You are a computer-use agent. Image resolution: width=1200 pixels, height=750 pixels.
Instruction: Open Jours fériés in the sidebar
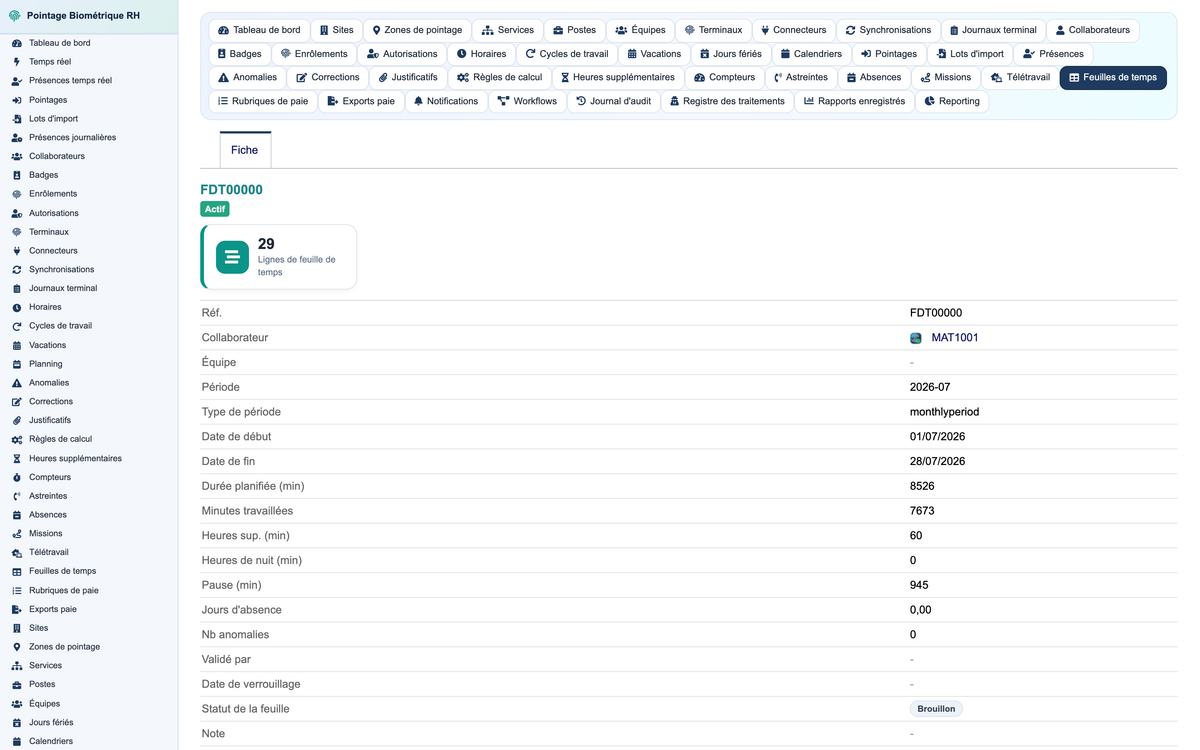point(51,723)
